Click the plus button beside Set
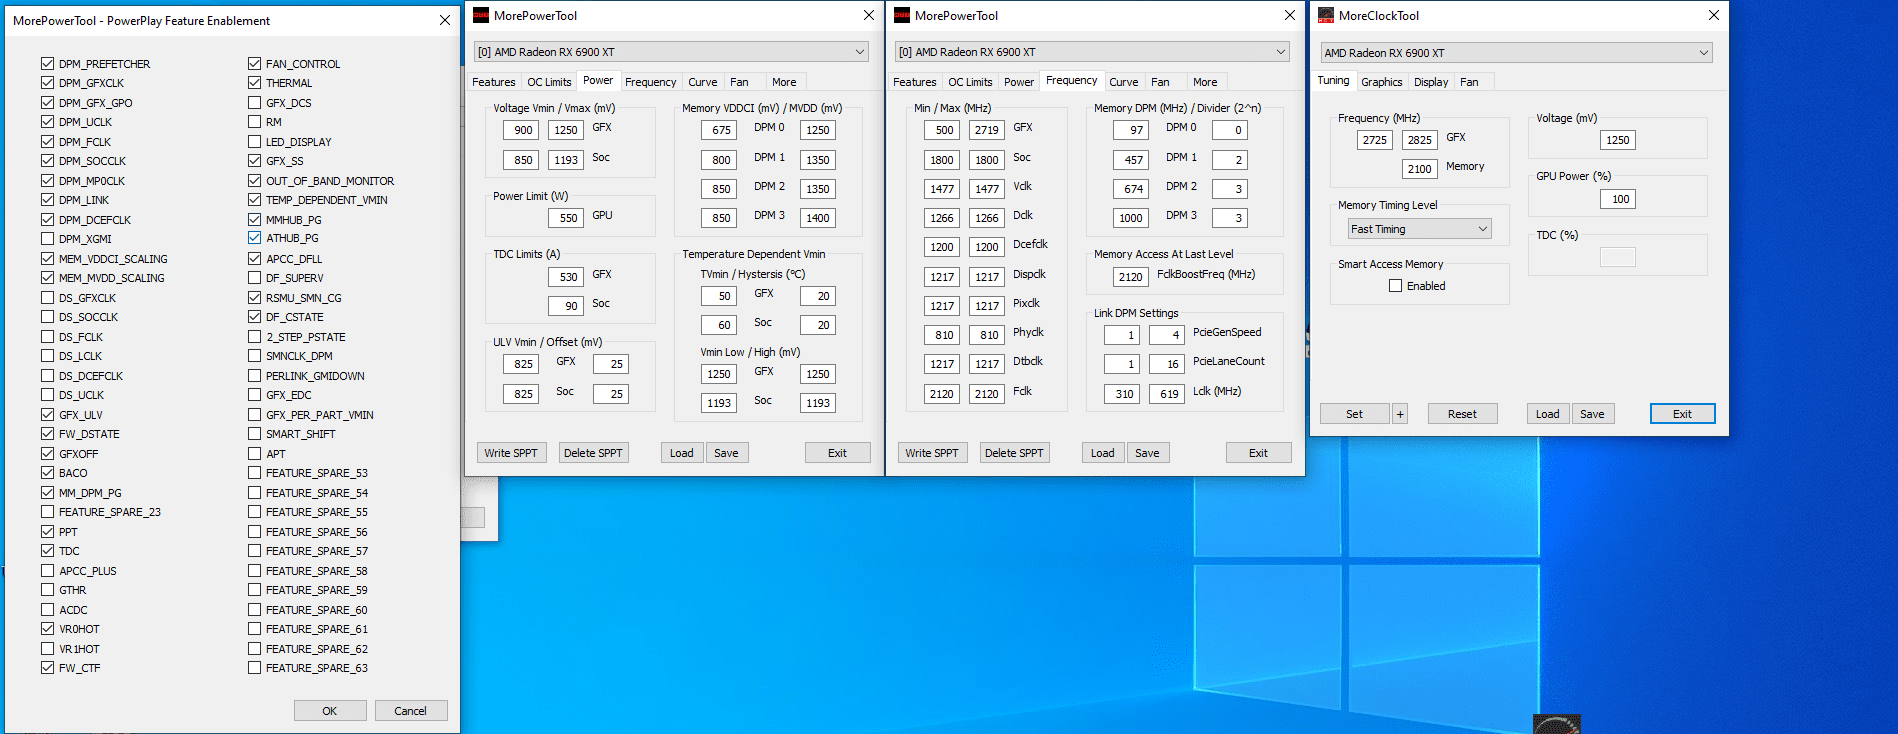This screenshot has width=1898, height=734. [x=1400, y=414]
